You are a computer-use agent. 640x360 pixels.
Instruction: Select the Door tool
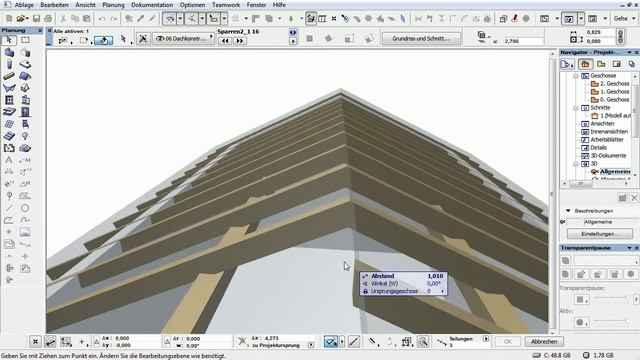coord(25,112)
